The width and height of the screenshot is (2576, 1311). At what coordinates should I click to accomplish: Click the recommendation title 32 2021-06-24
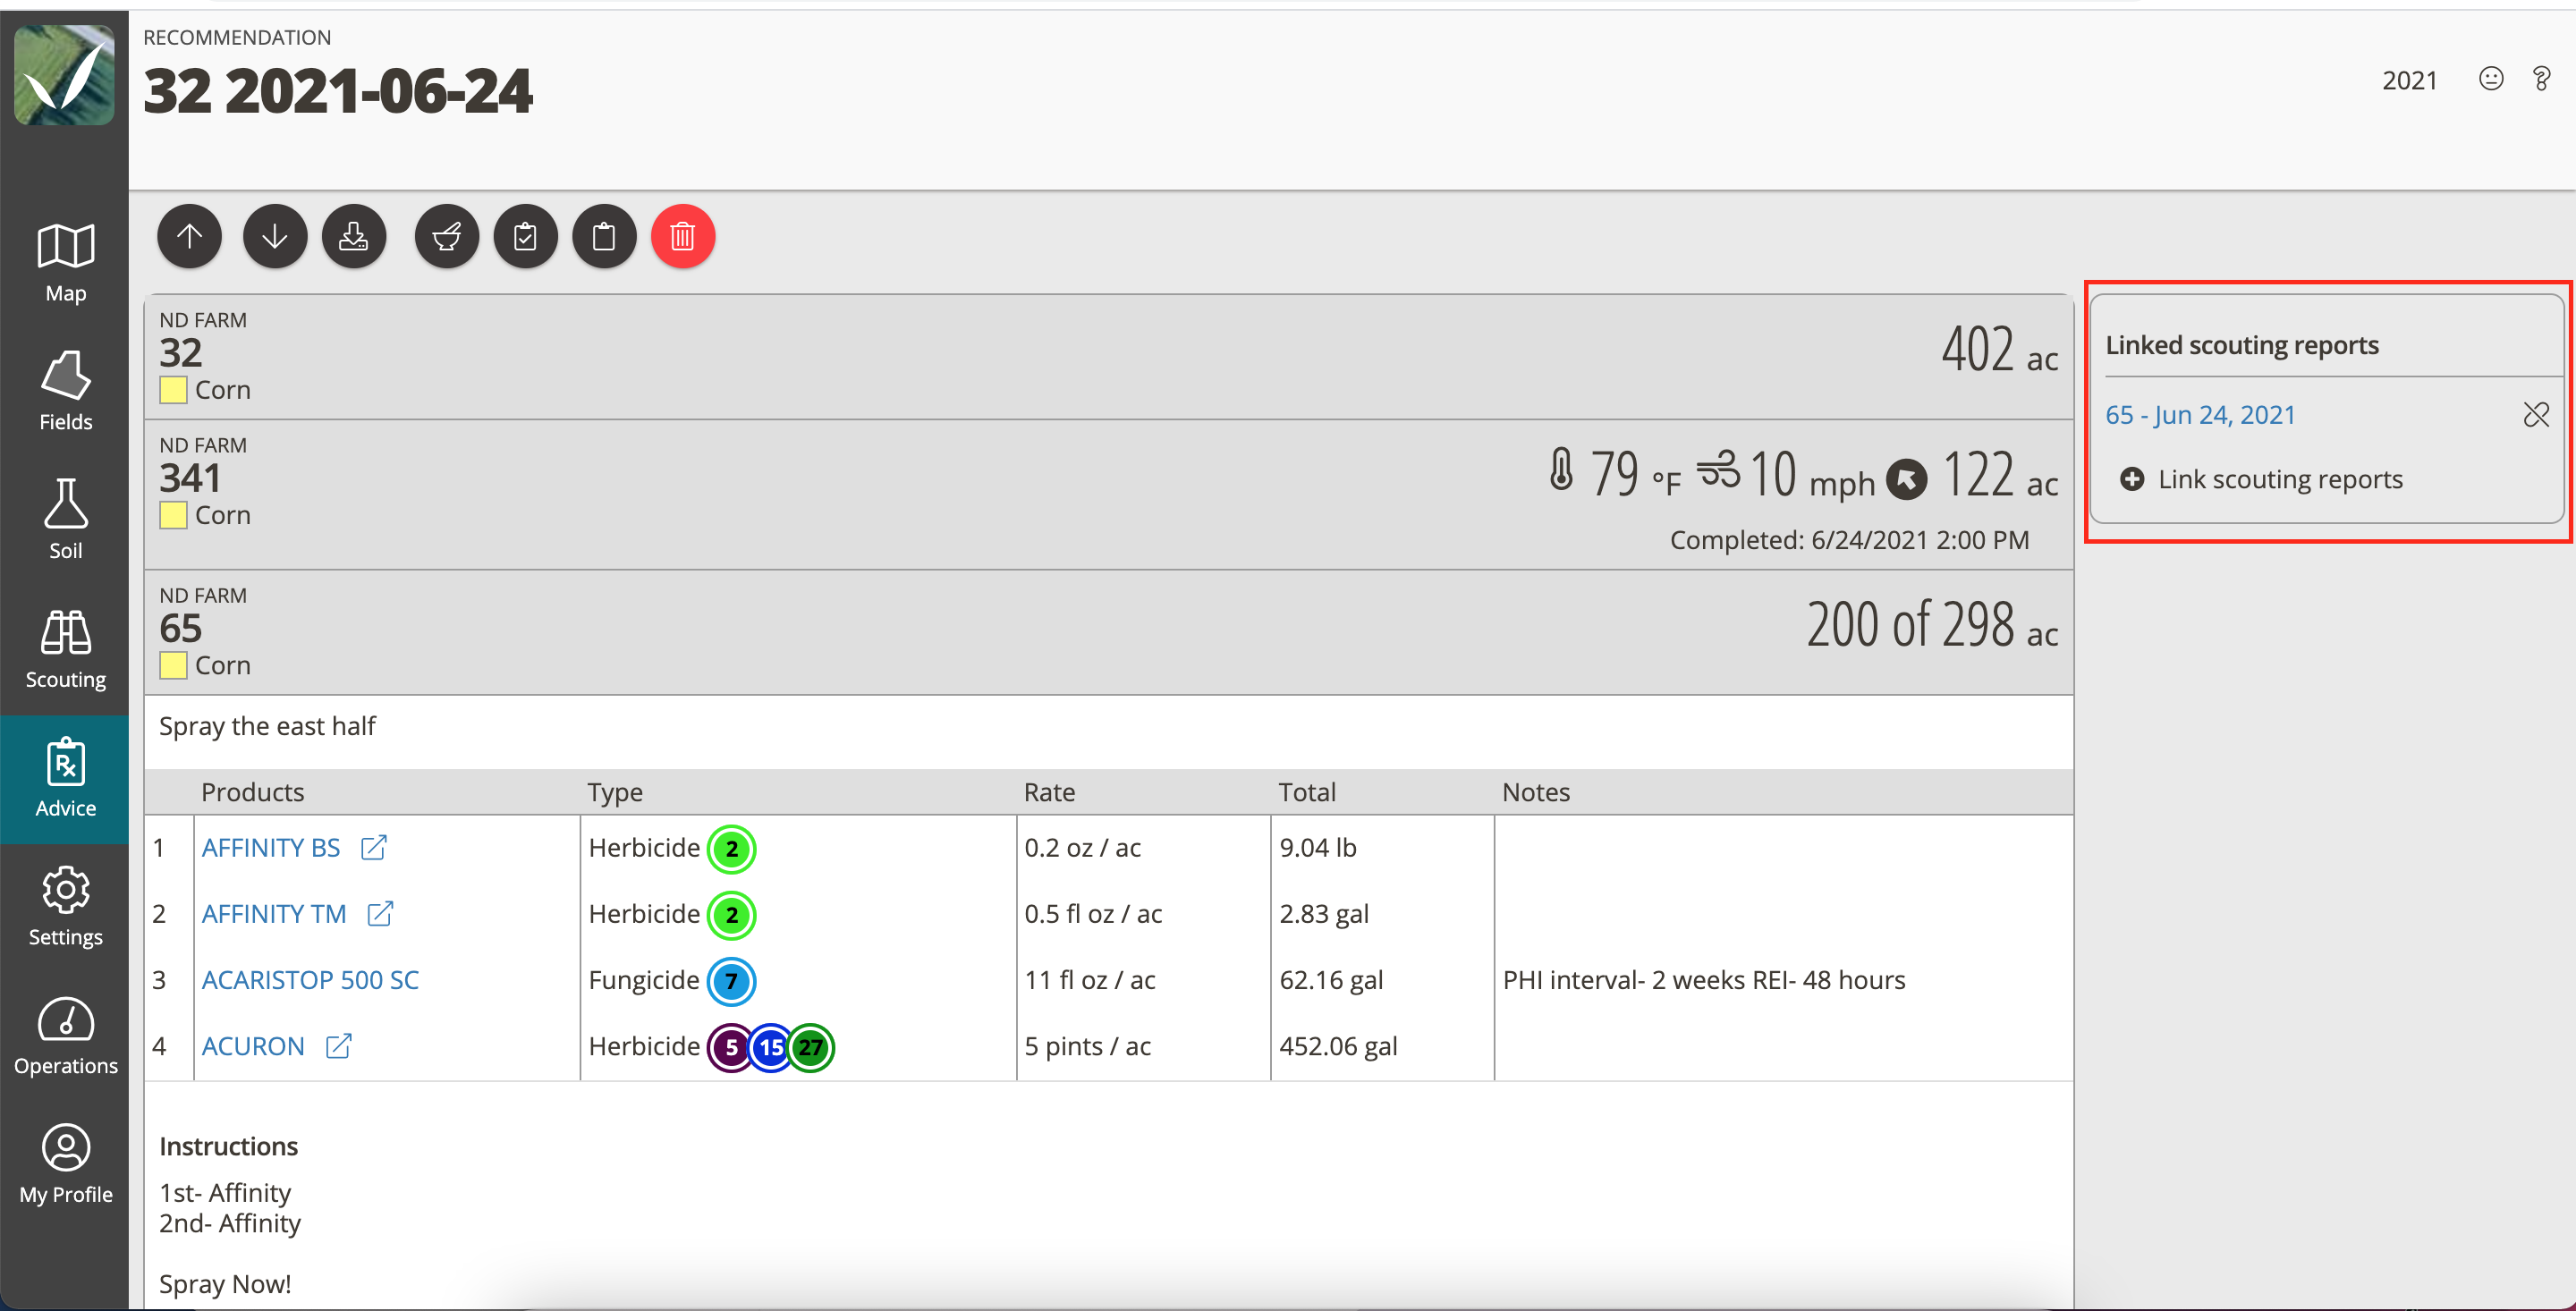(338, 91)
